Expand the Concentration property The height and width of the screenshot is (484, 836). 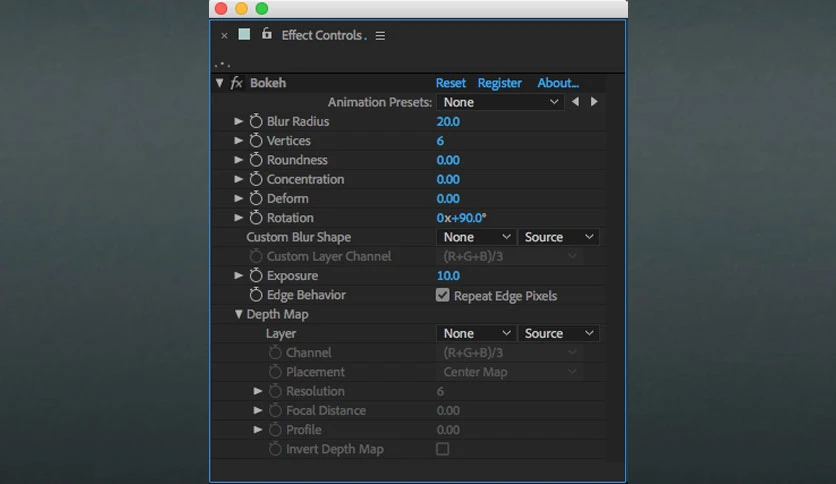pyautogui.click(x=238, y=179)
